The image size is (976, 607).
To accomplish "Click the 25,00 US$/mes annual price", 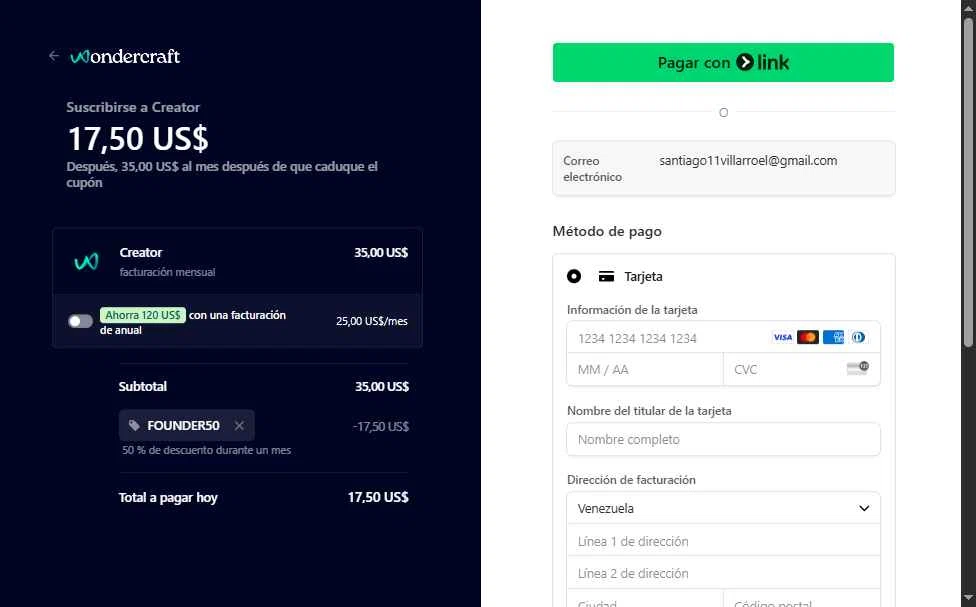I will (x=372, y=321).
